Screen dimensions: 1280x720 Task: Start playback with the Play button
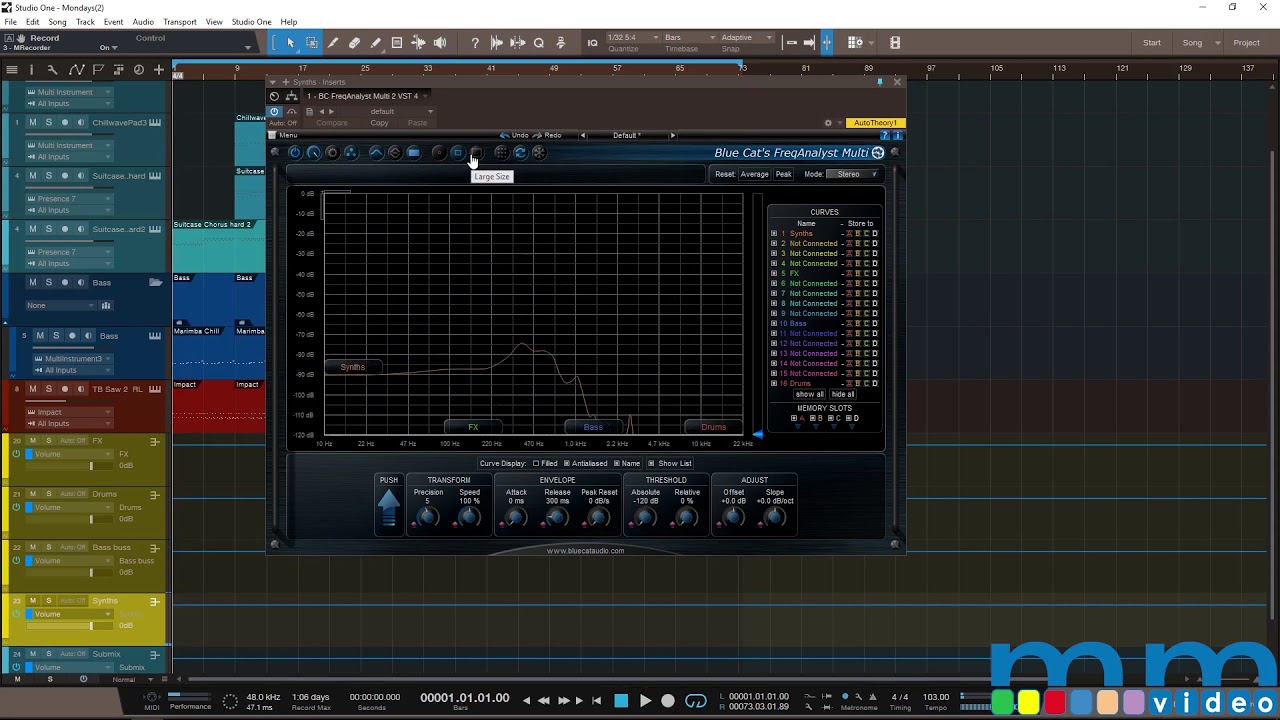(645, 701)
